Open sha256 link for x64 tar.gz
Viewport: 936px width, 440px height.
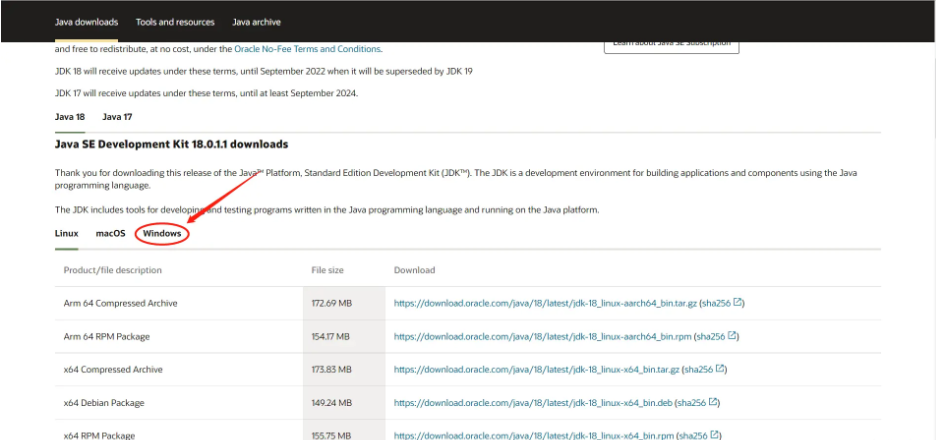[698, 370]
